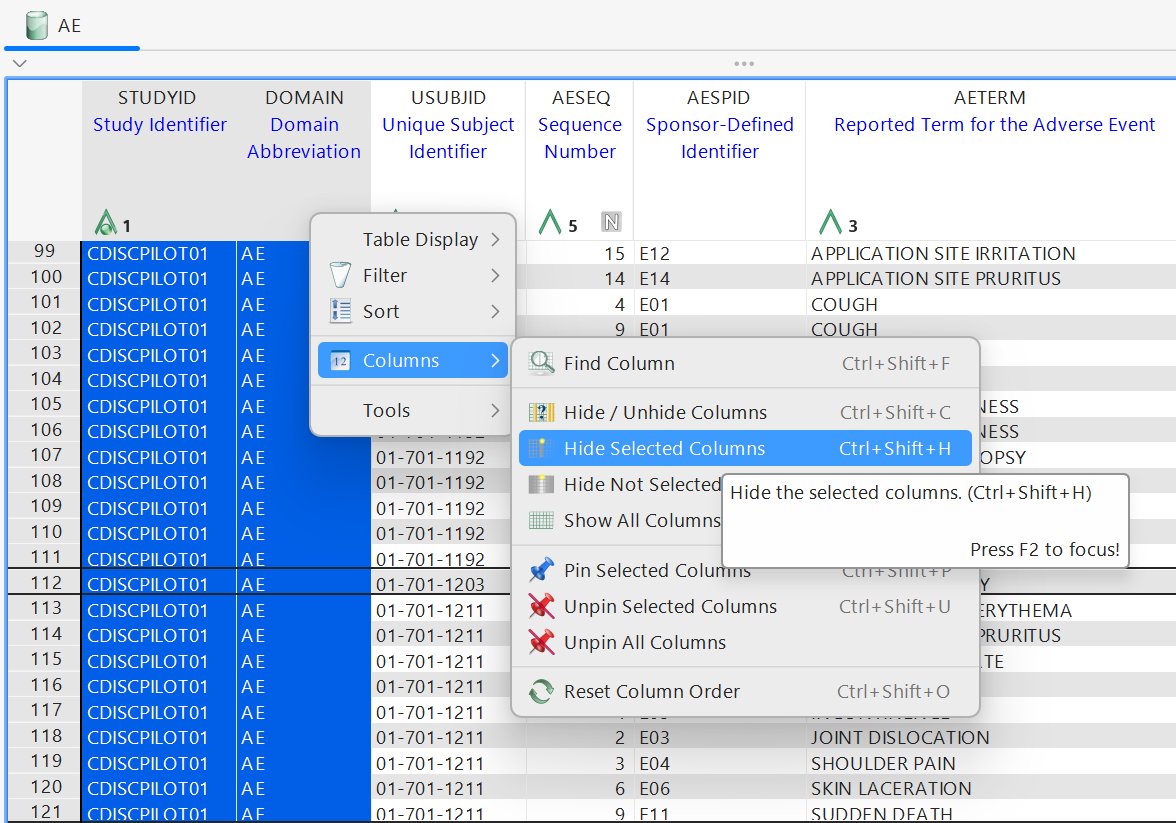Image resolution: width=1176 pixels, height=823 pixels.
Task: Click the AESEQ column header
Action: point(579,161)
